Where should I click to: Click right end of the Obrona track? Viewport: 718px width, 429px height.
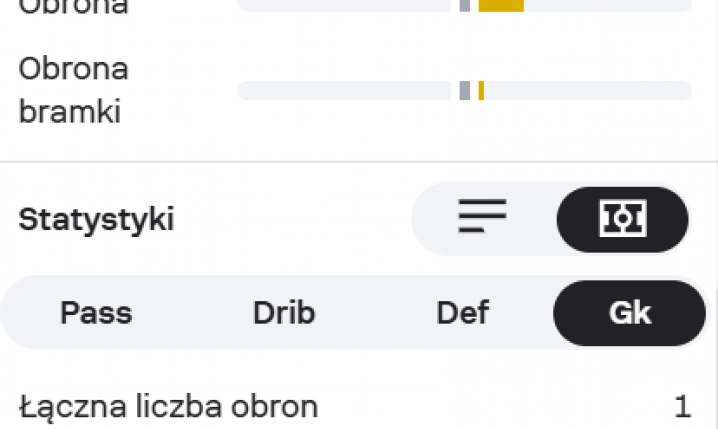685,5
